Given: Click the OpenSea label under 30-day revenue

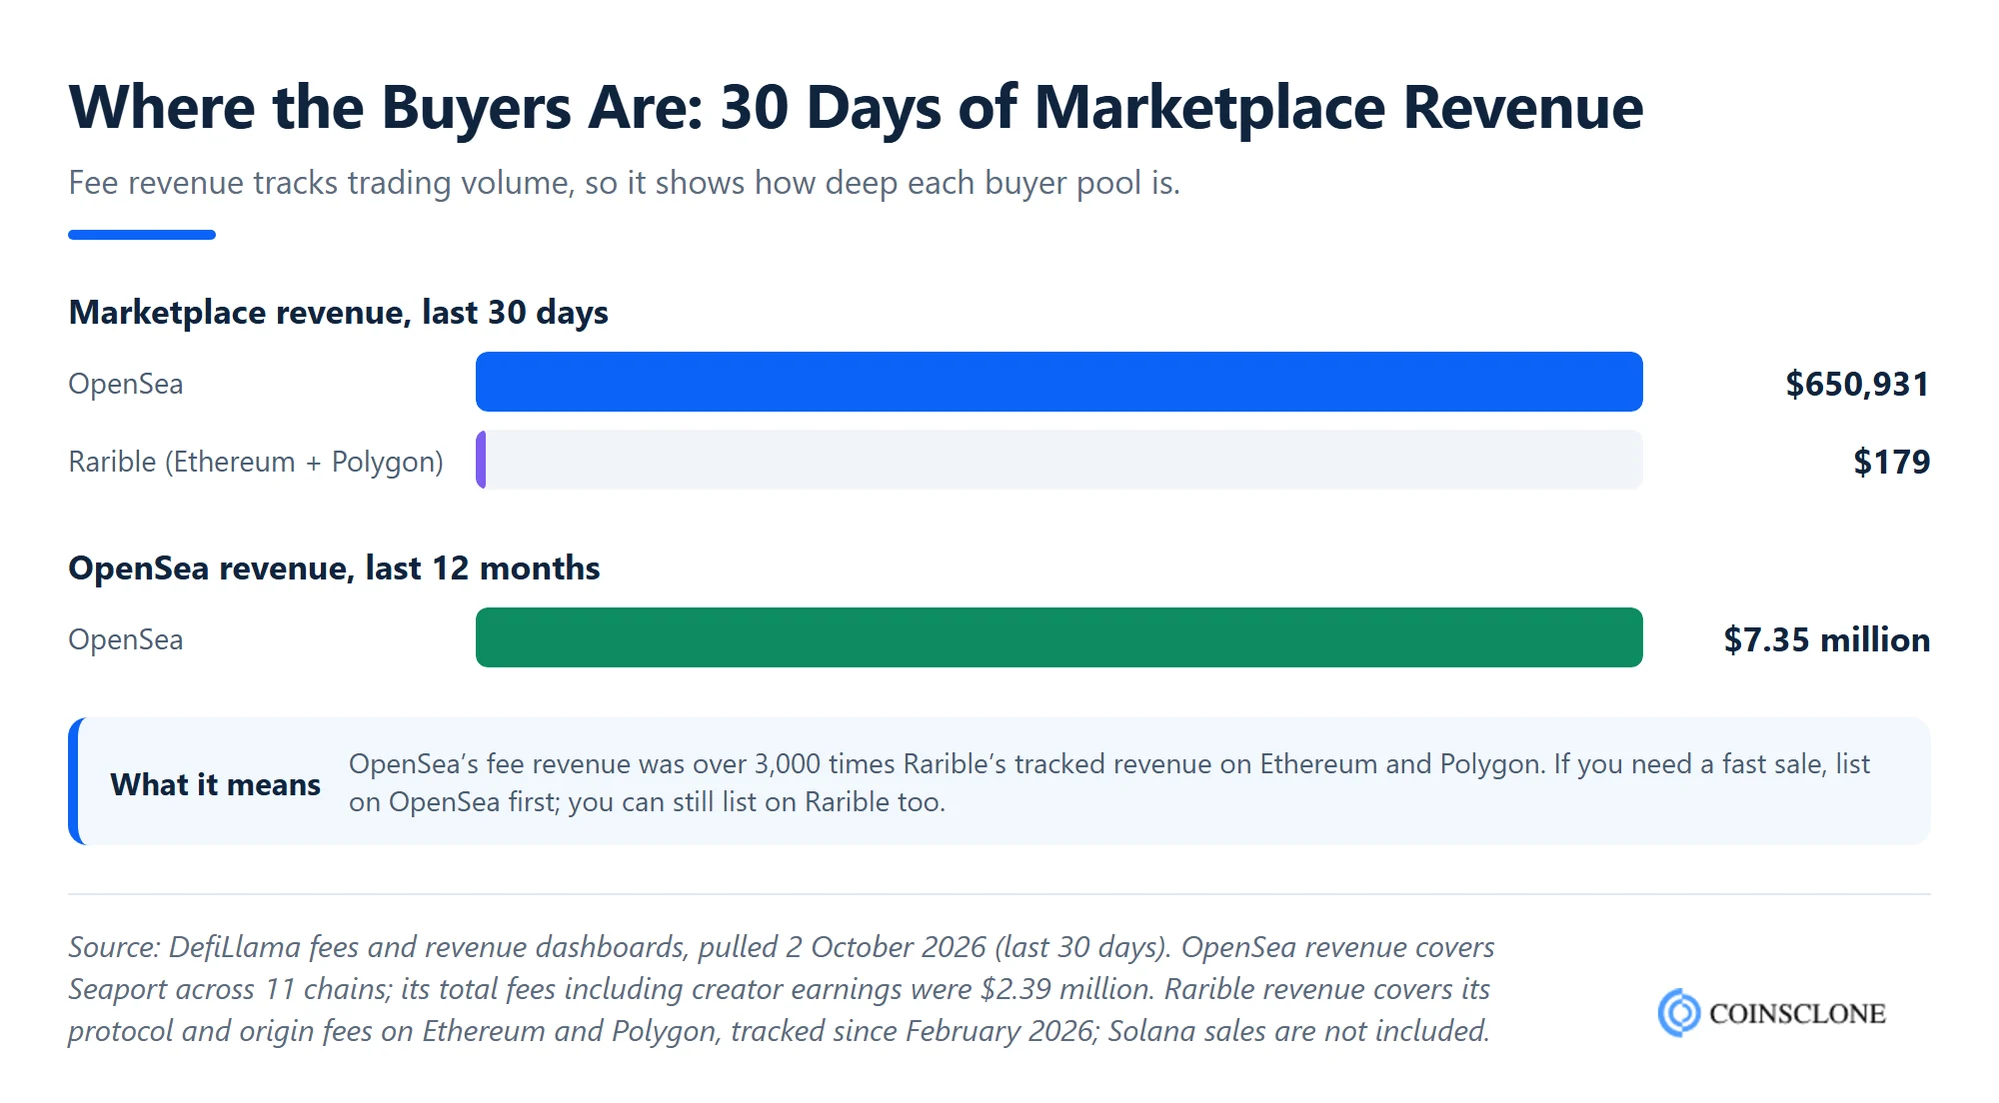Looking at the screenshot, I should pyautogui.click(x=126, y=384).
